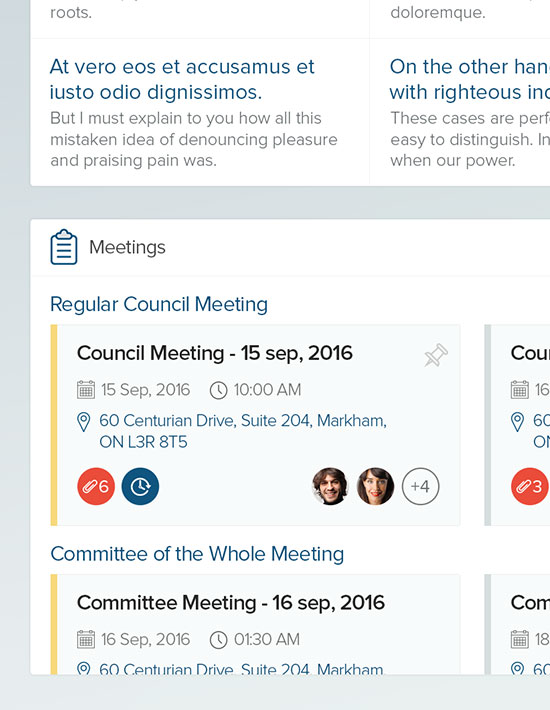Open the Committee of the Whole Meeting link
The width and height of the screenshot is (550, 710).
(197, 554)
